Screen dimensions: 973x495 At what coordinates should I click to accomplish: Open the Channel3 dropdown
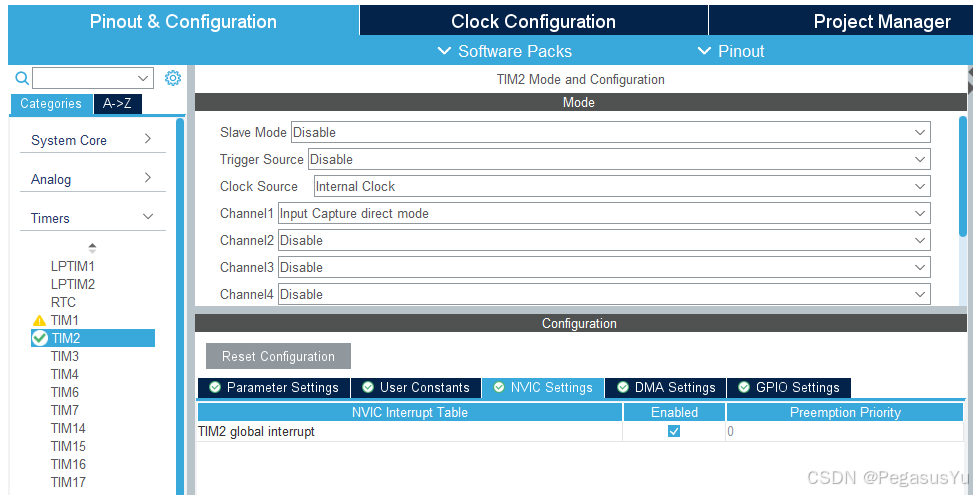point(604,267)
